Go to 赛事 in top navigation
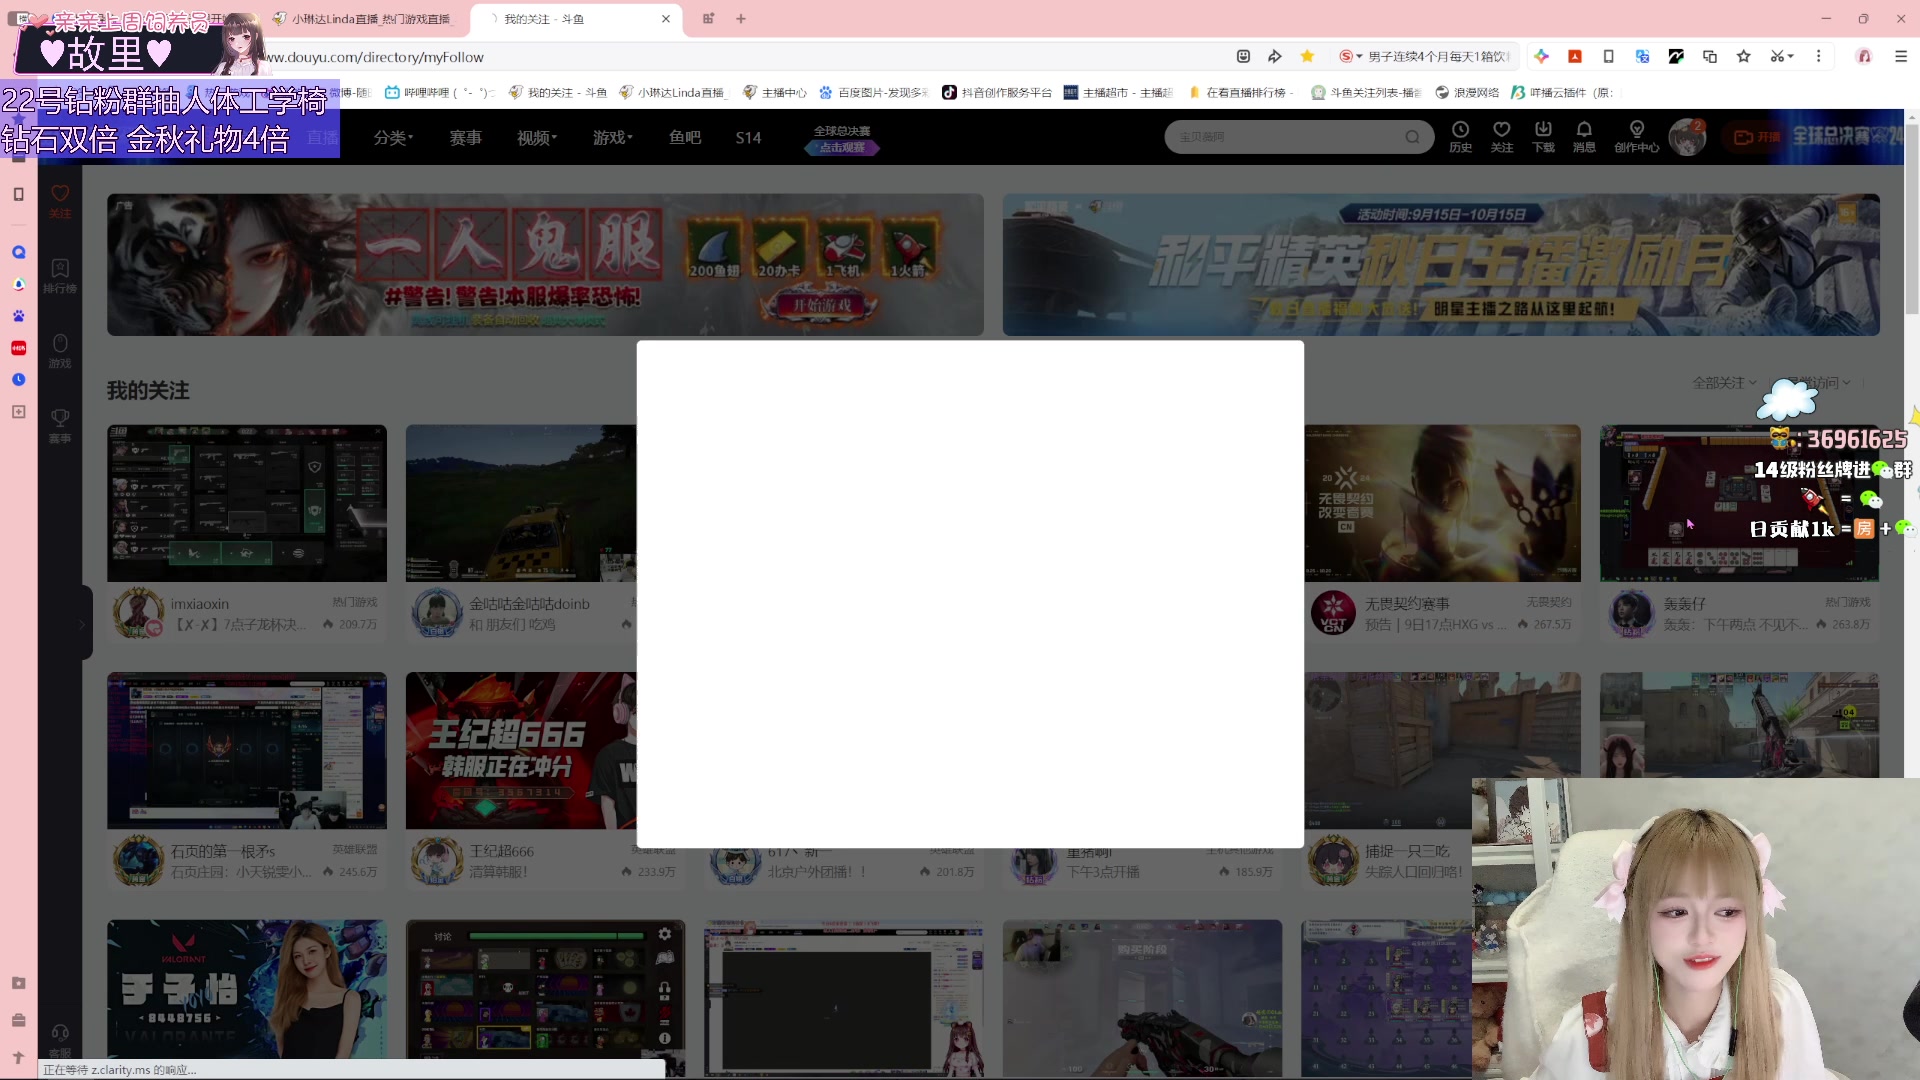Screen dimensions: 1920x1080 [465, 137]
